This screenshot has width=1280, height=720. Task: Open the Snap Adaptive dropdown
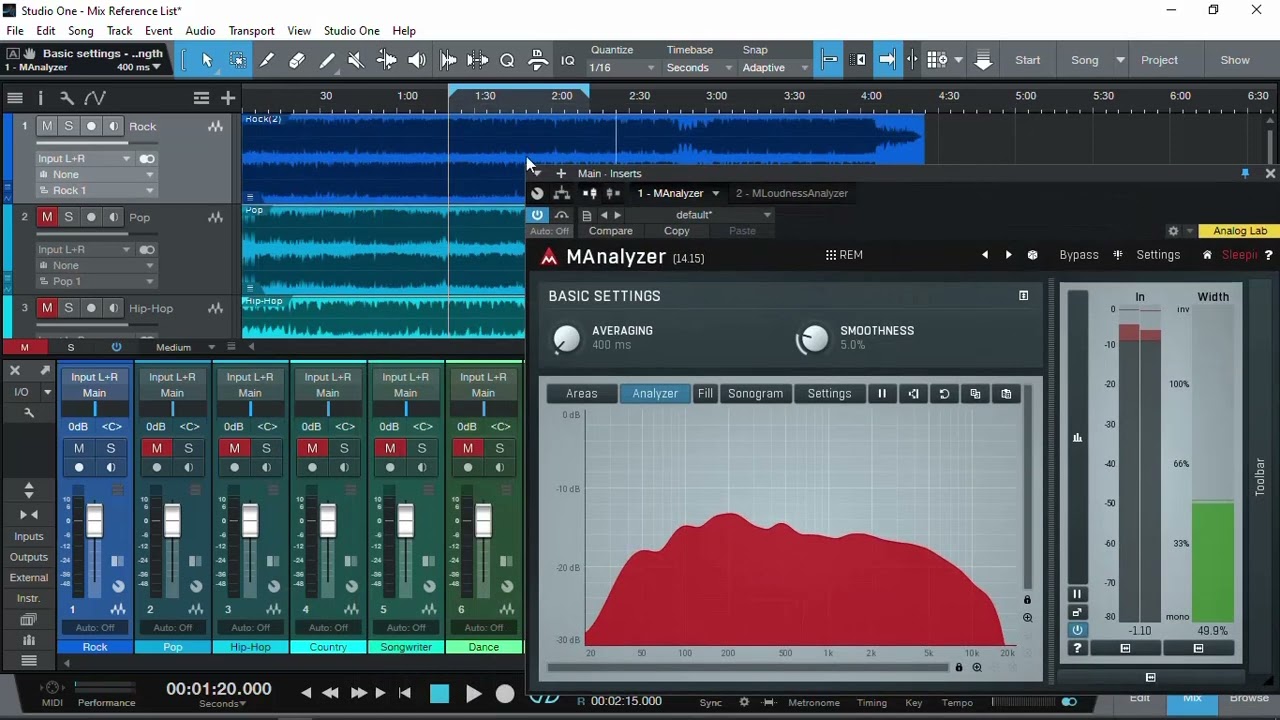coord(775,67)
